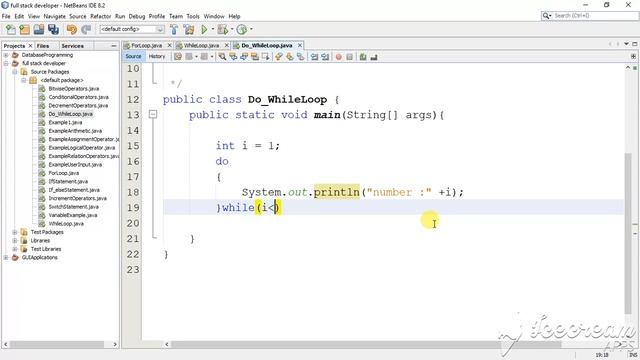Click the Uncomment icon in editor toolbar
This screenshot has width=640, height=360.
[x=374, y=57]
